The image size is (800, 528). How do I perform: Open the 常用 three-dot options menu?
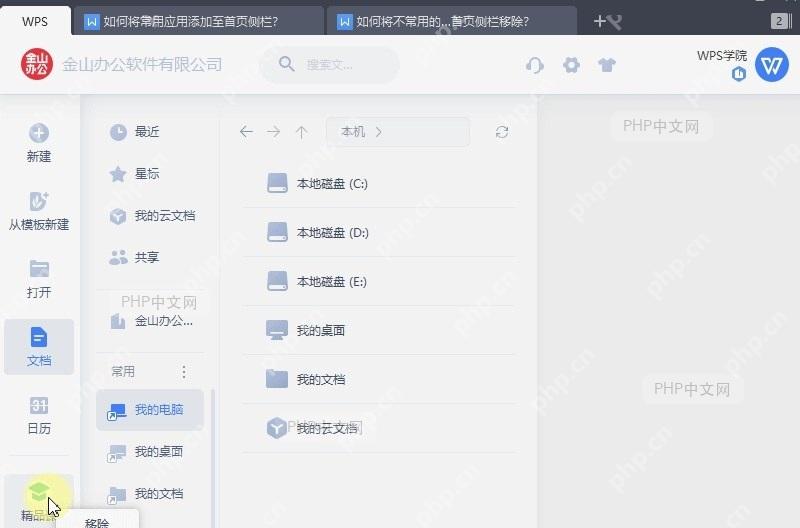(x=184, y=372)
